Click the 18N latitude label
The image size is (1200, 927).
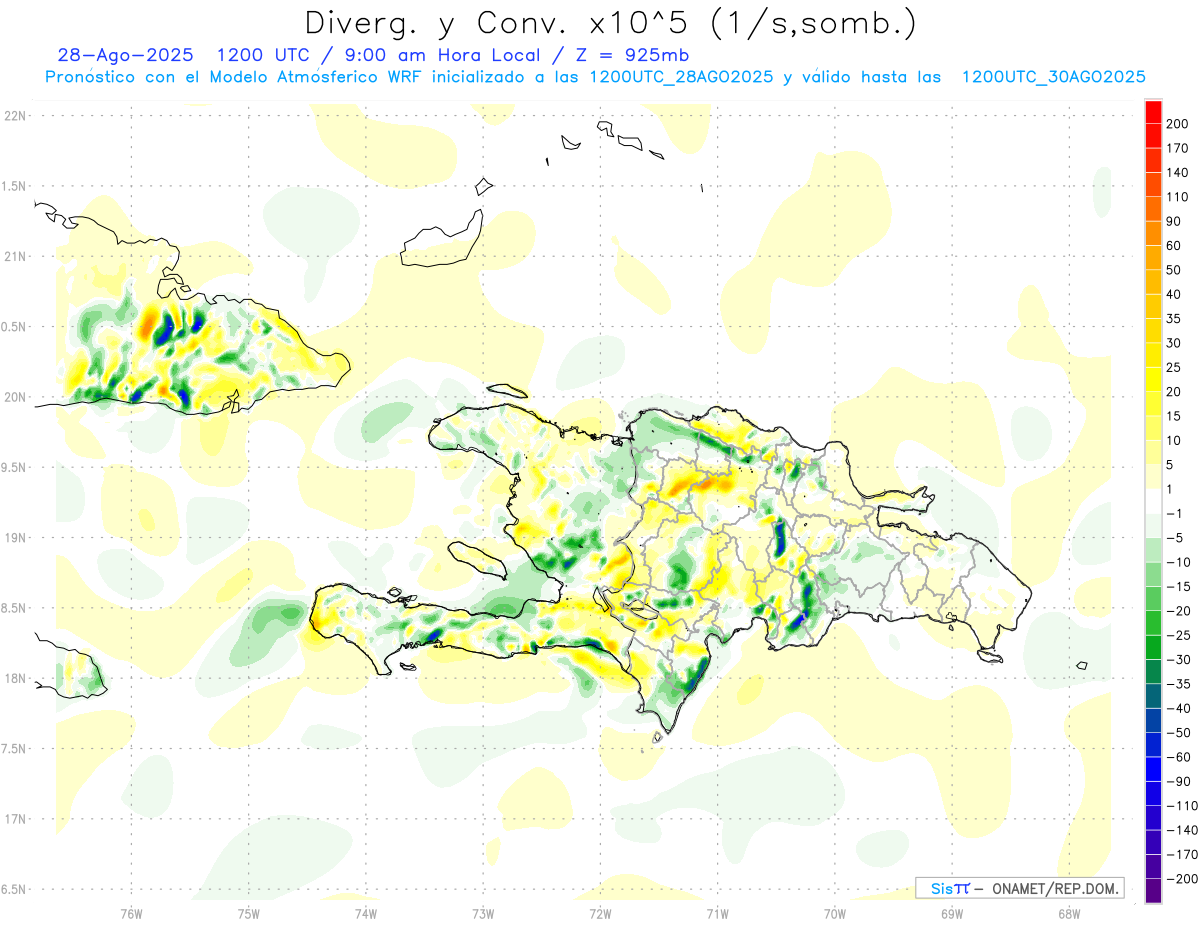pos(15,678)
